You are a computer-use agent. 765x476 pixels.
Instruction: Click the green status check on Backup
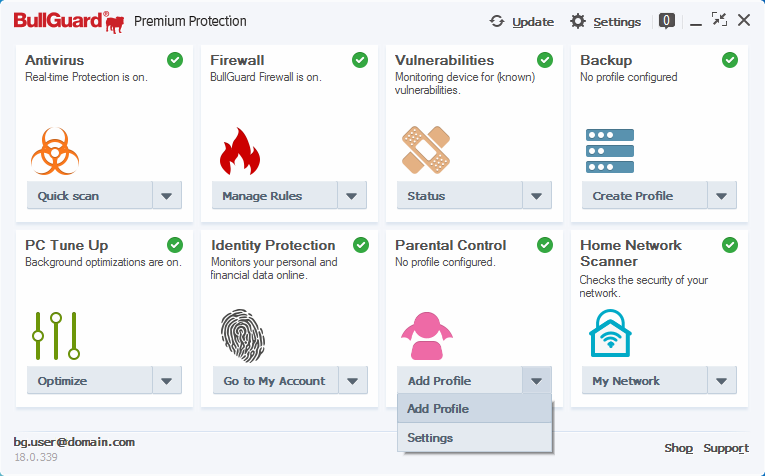coord(730,60)
